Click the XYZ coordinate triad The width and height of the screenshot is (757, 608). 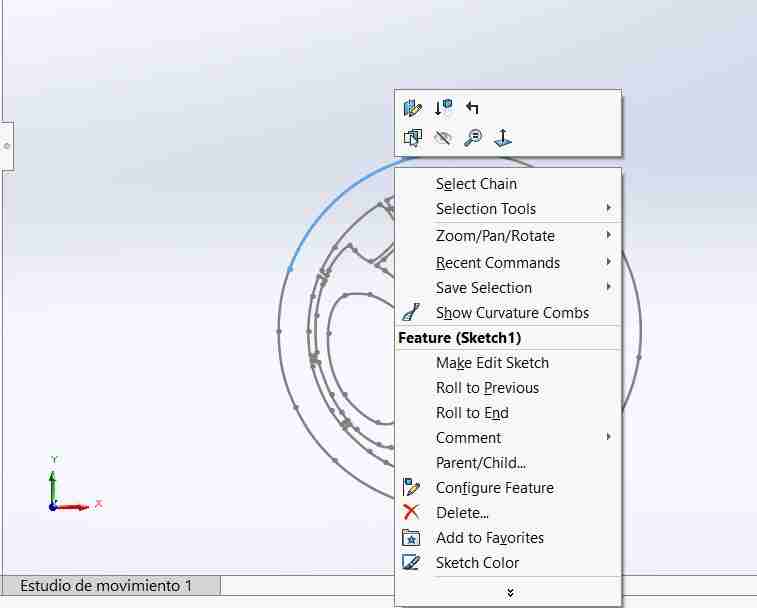(x=75, y=483)
